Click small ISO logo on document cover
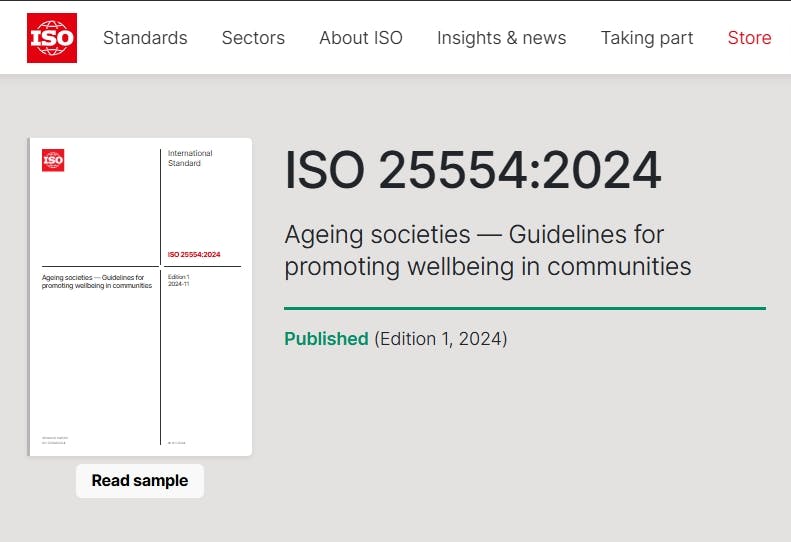791x542 pixels. [x=53, y=160]
